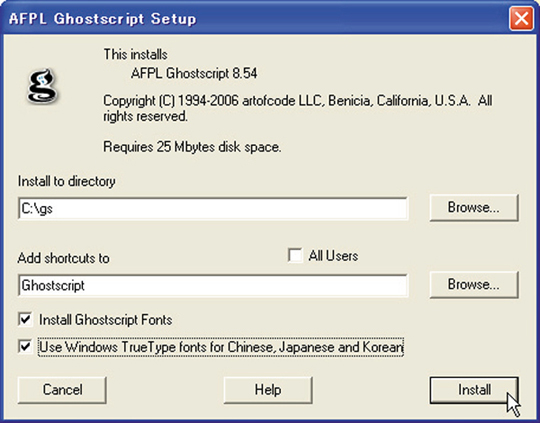Close the AFPL Ghostscript Setup window

click(x=521, y=19)
